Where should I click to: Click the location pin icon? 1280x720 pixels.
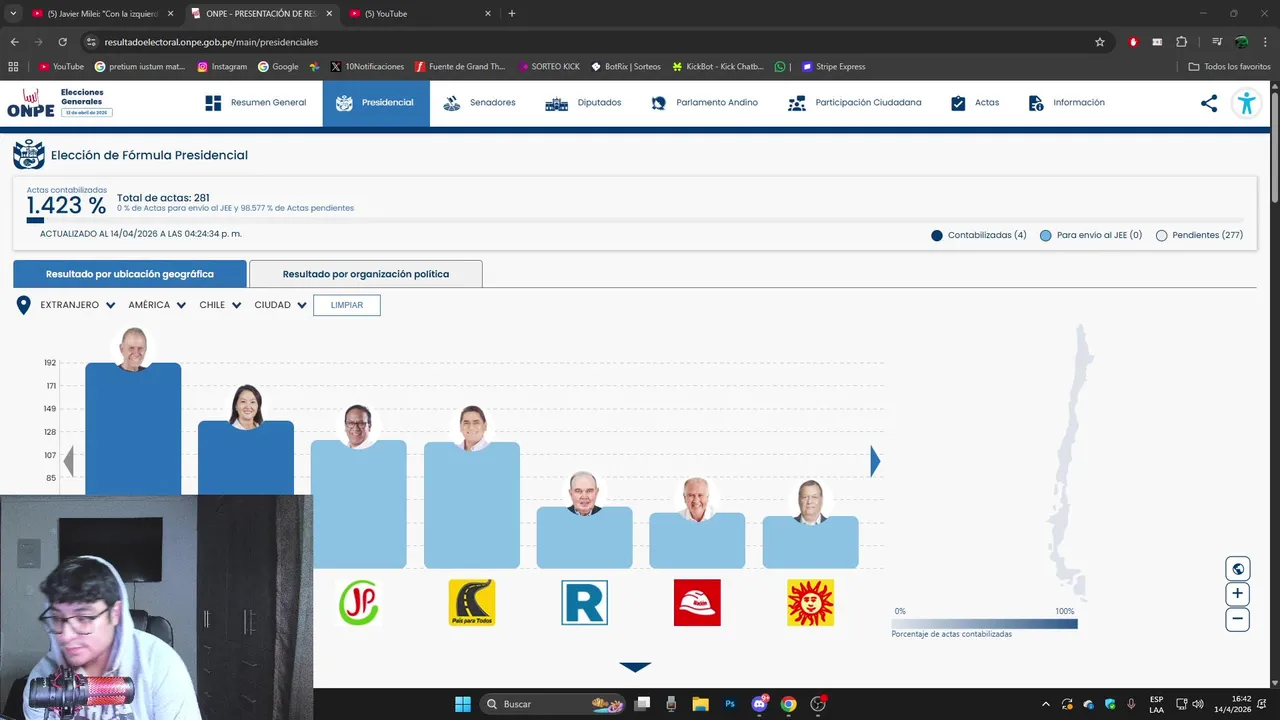(x=24, y=305)
